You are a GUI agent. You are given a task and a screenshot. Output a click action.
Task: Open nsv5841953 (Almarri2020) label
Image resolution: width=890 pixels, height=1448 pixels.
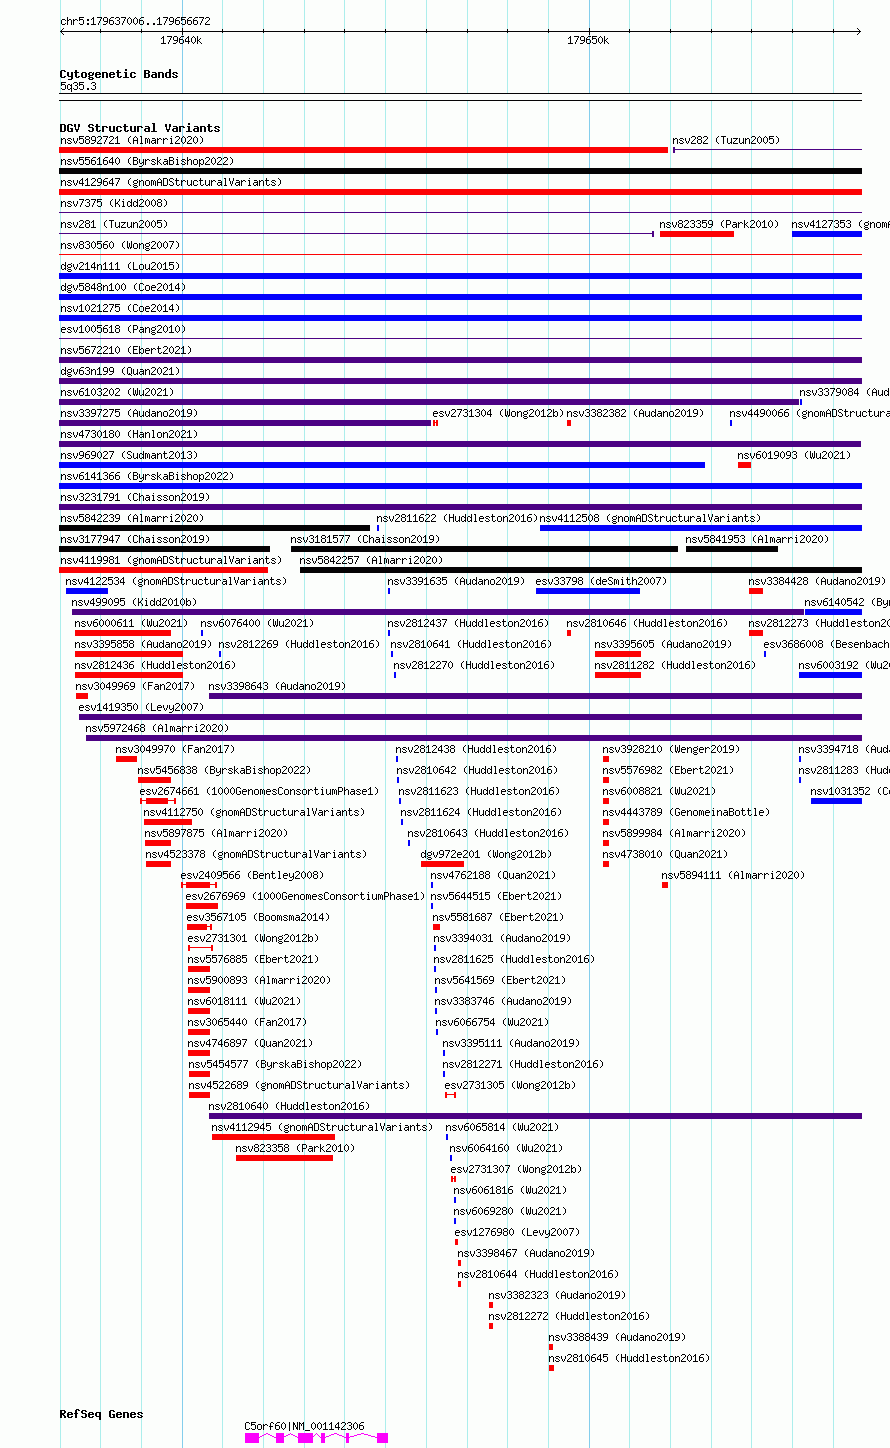pos(757,540)
